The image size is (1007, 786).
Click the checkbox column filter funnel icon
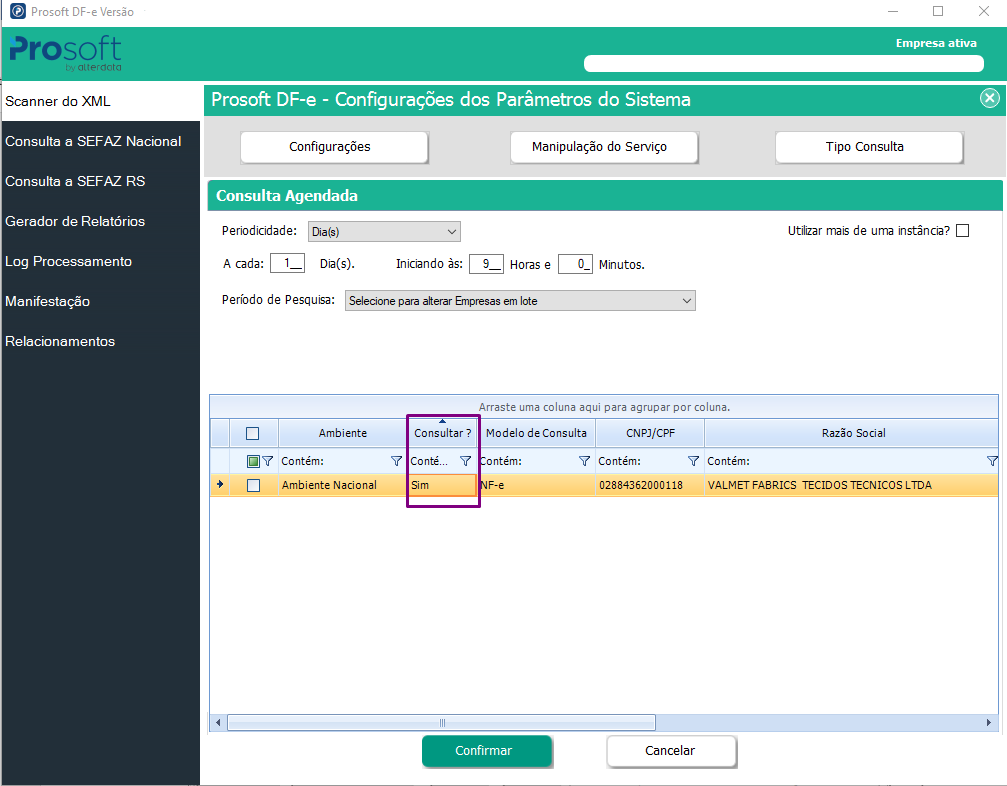pyautogui.click(x=268, y=461)
